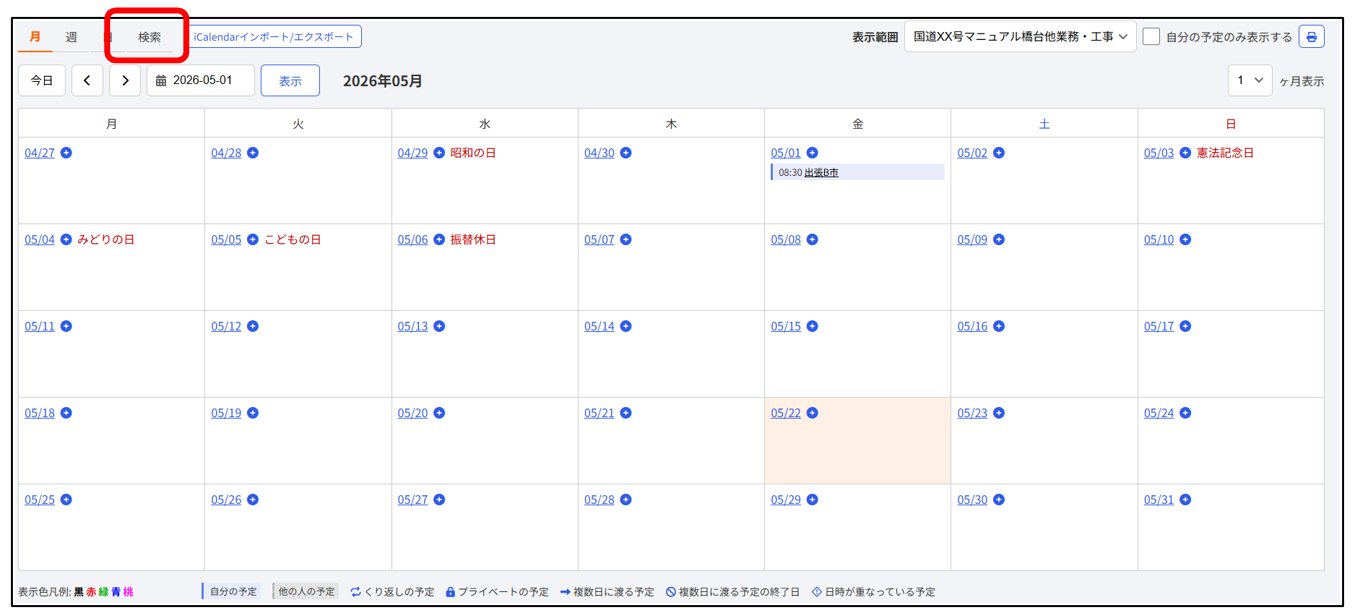Click the plus icon next to 05/24
The image size is (1355, 615).
[1185, 413]
